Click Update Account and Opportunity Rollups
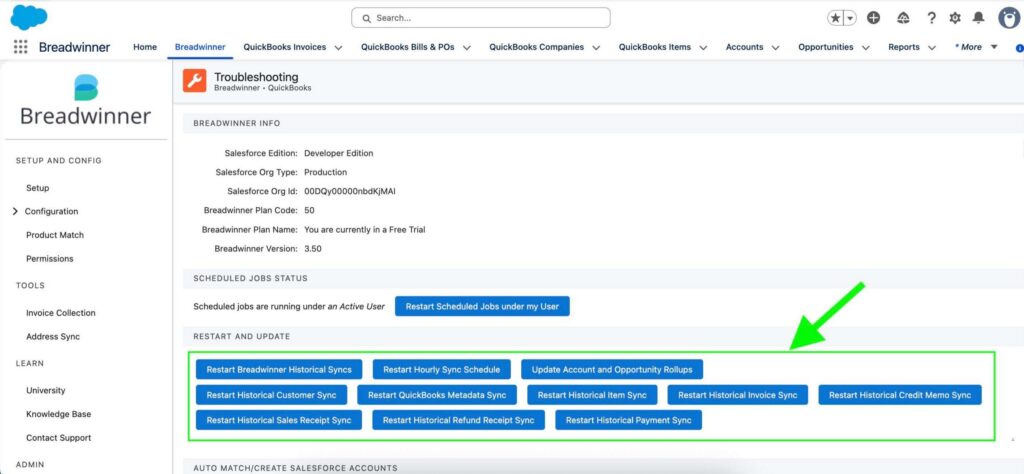1024x474 pixels. (612, 370)
